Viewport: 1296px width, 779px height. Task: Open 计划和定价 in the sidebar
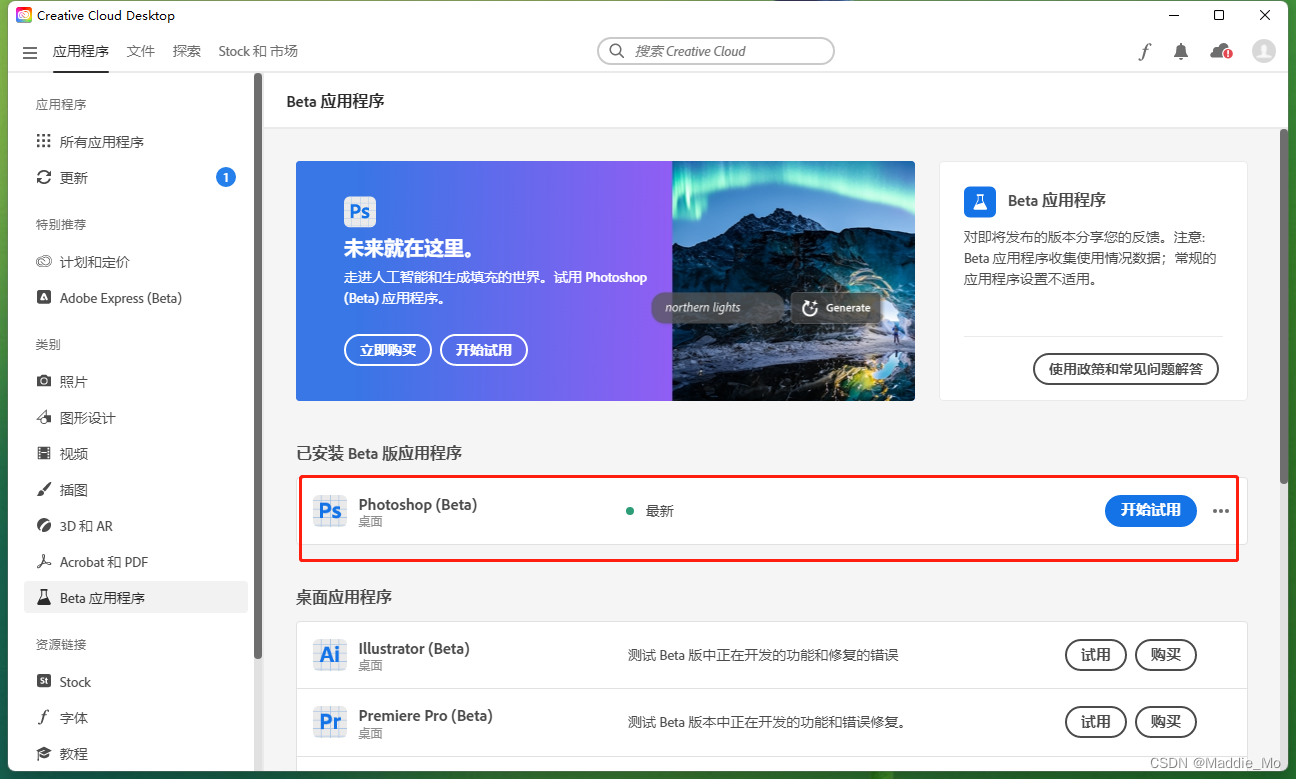point(136,262)
